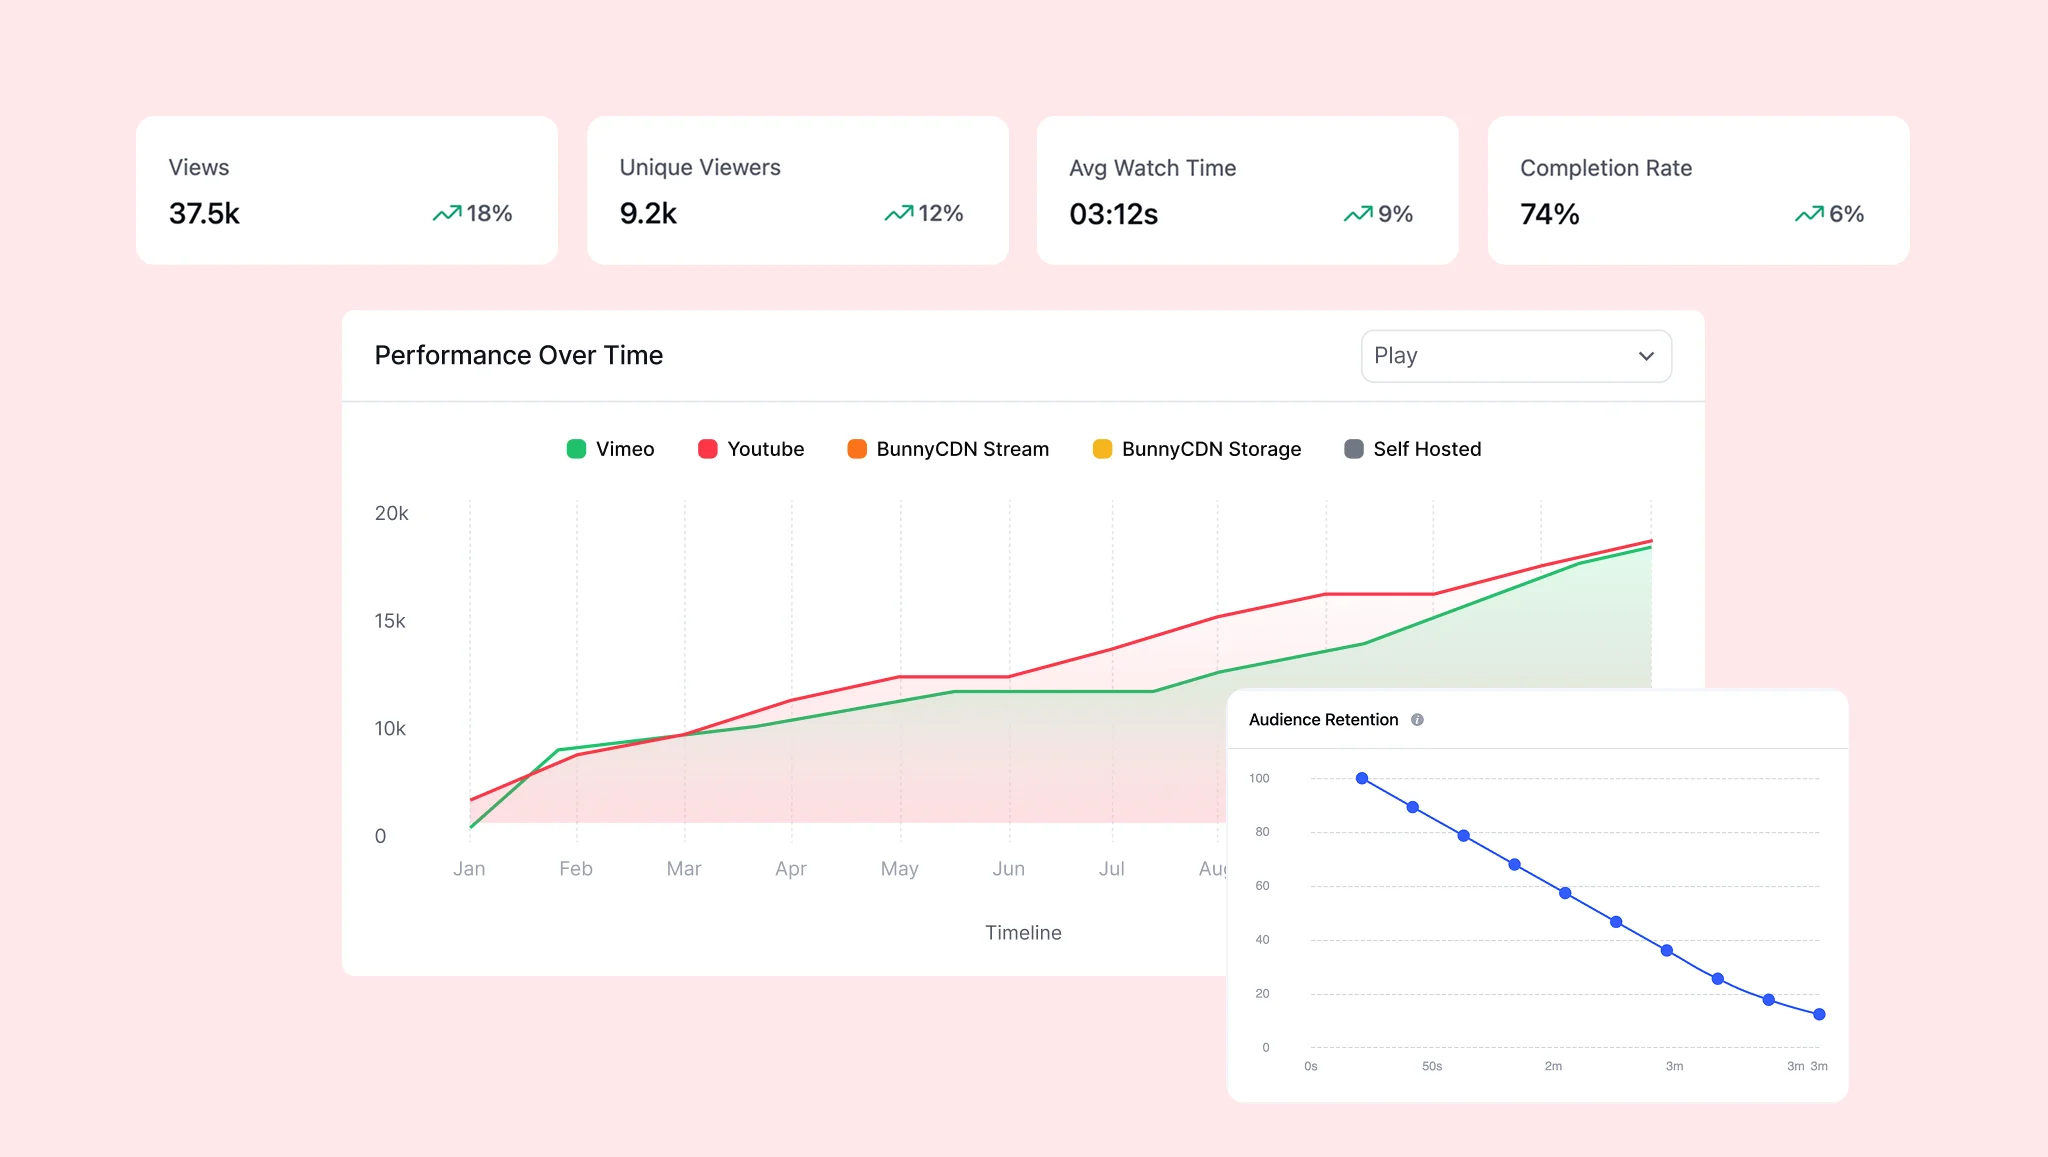The width and height of the screenshot is (2048, 1157).
Task: Click the Unique Viewers trend arrow icon
Action: tap(899, 213)
